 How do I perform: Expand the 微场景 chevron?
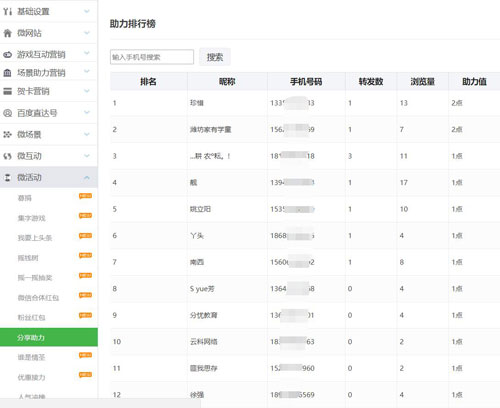[x=87, y=134]
